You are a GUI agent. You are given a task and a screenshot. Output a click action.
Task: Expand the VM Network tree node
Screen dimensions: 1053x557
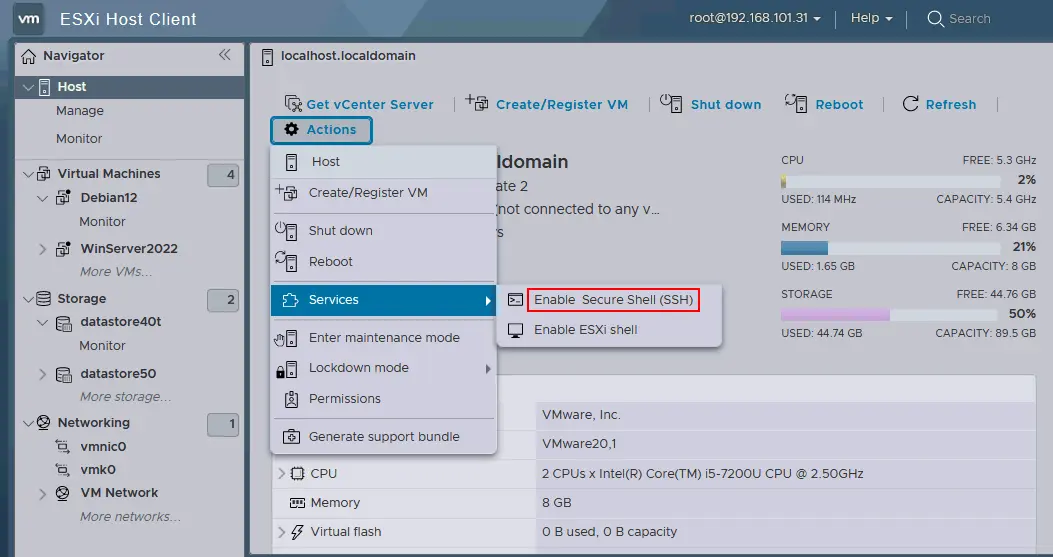42,494
